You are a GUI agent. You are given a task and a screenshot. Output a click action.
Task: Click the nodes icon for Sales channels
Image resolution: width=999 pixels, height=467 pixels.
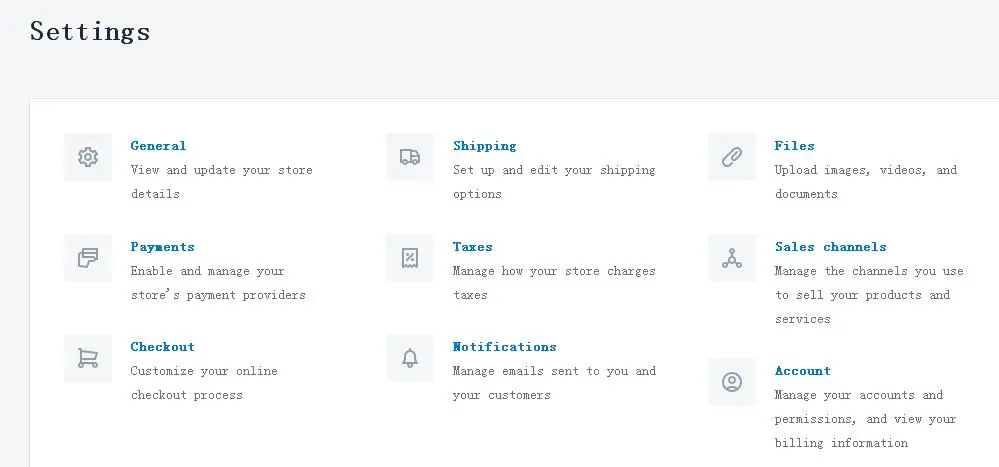732,258
